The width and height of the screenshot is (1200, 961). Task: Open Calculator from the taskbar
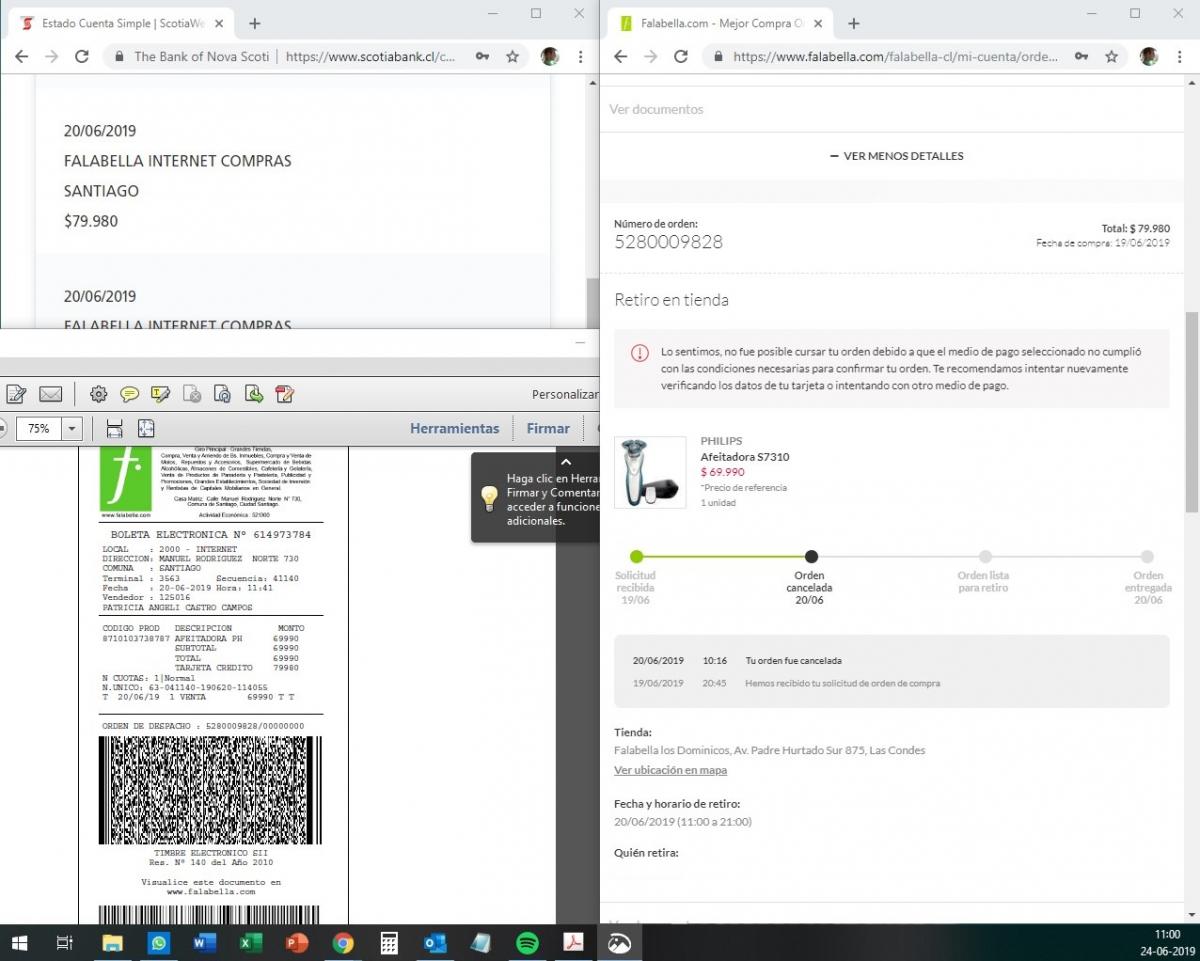[x=389, y=943]
